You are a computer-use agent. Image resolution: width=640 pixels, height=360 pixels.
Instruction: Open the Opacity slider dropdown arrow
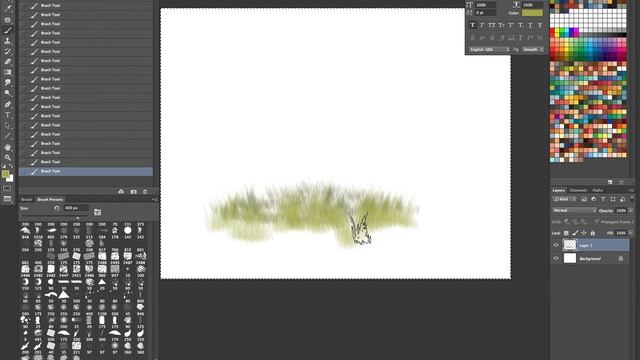(631, 211)
